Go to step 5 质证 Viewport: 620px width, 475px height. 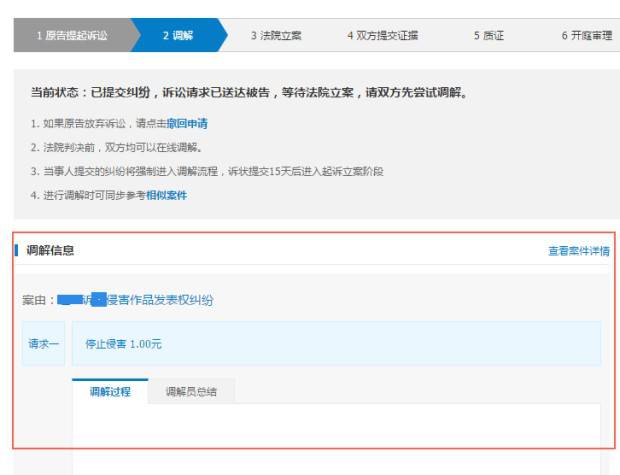click(x=489, y=36)
